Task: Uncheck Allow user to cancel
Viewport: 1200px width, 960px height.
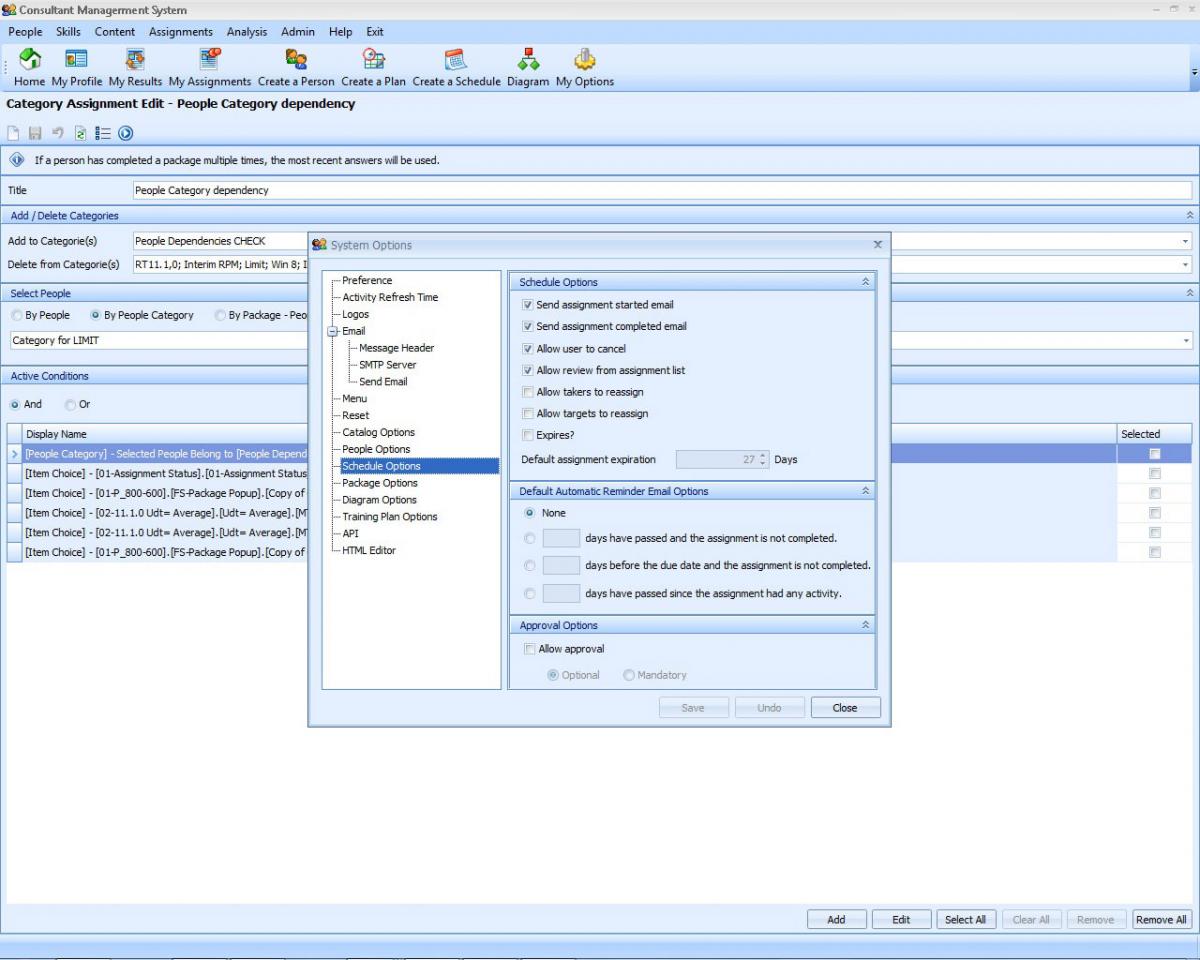Action: (x=528, y=349)
